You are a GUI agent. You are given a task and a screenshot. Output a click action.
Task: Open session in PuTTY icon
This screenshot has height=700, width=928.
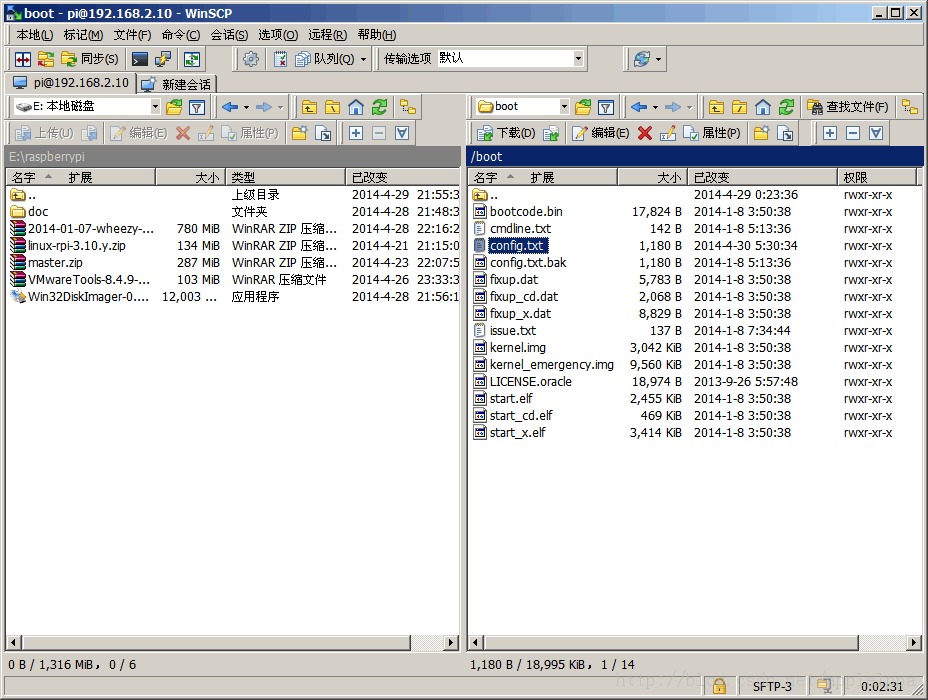(x=163, y=59)
